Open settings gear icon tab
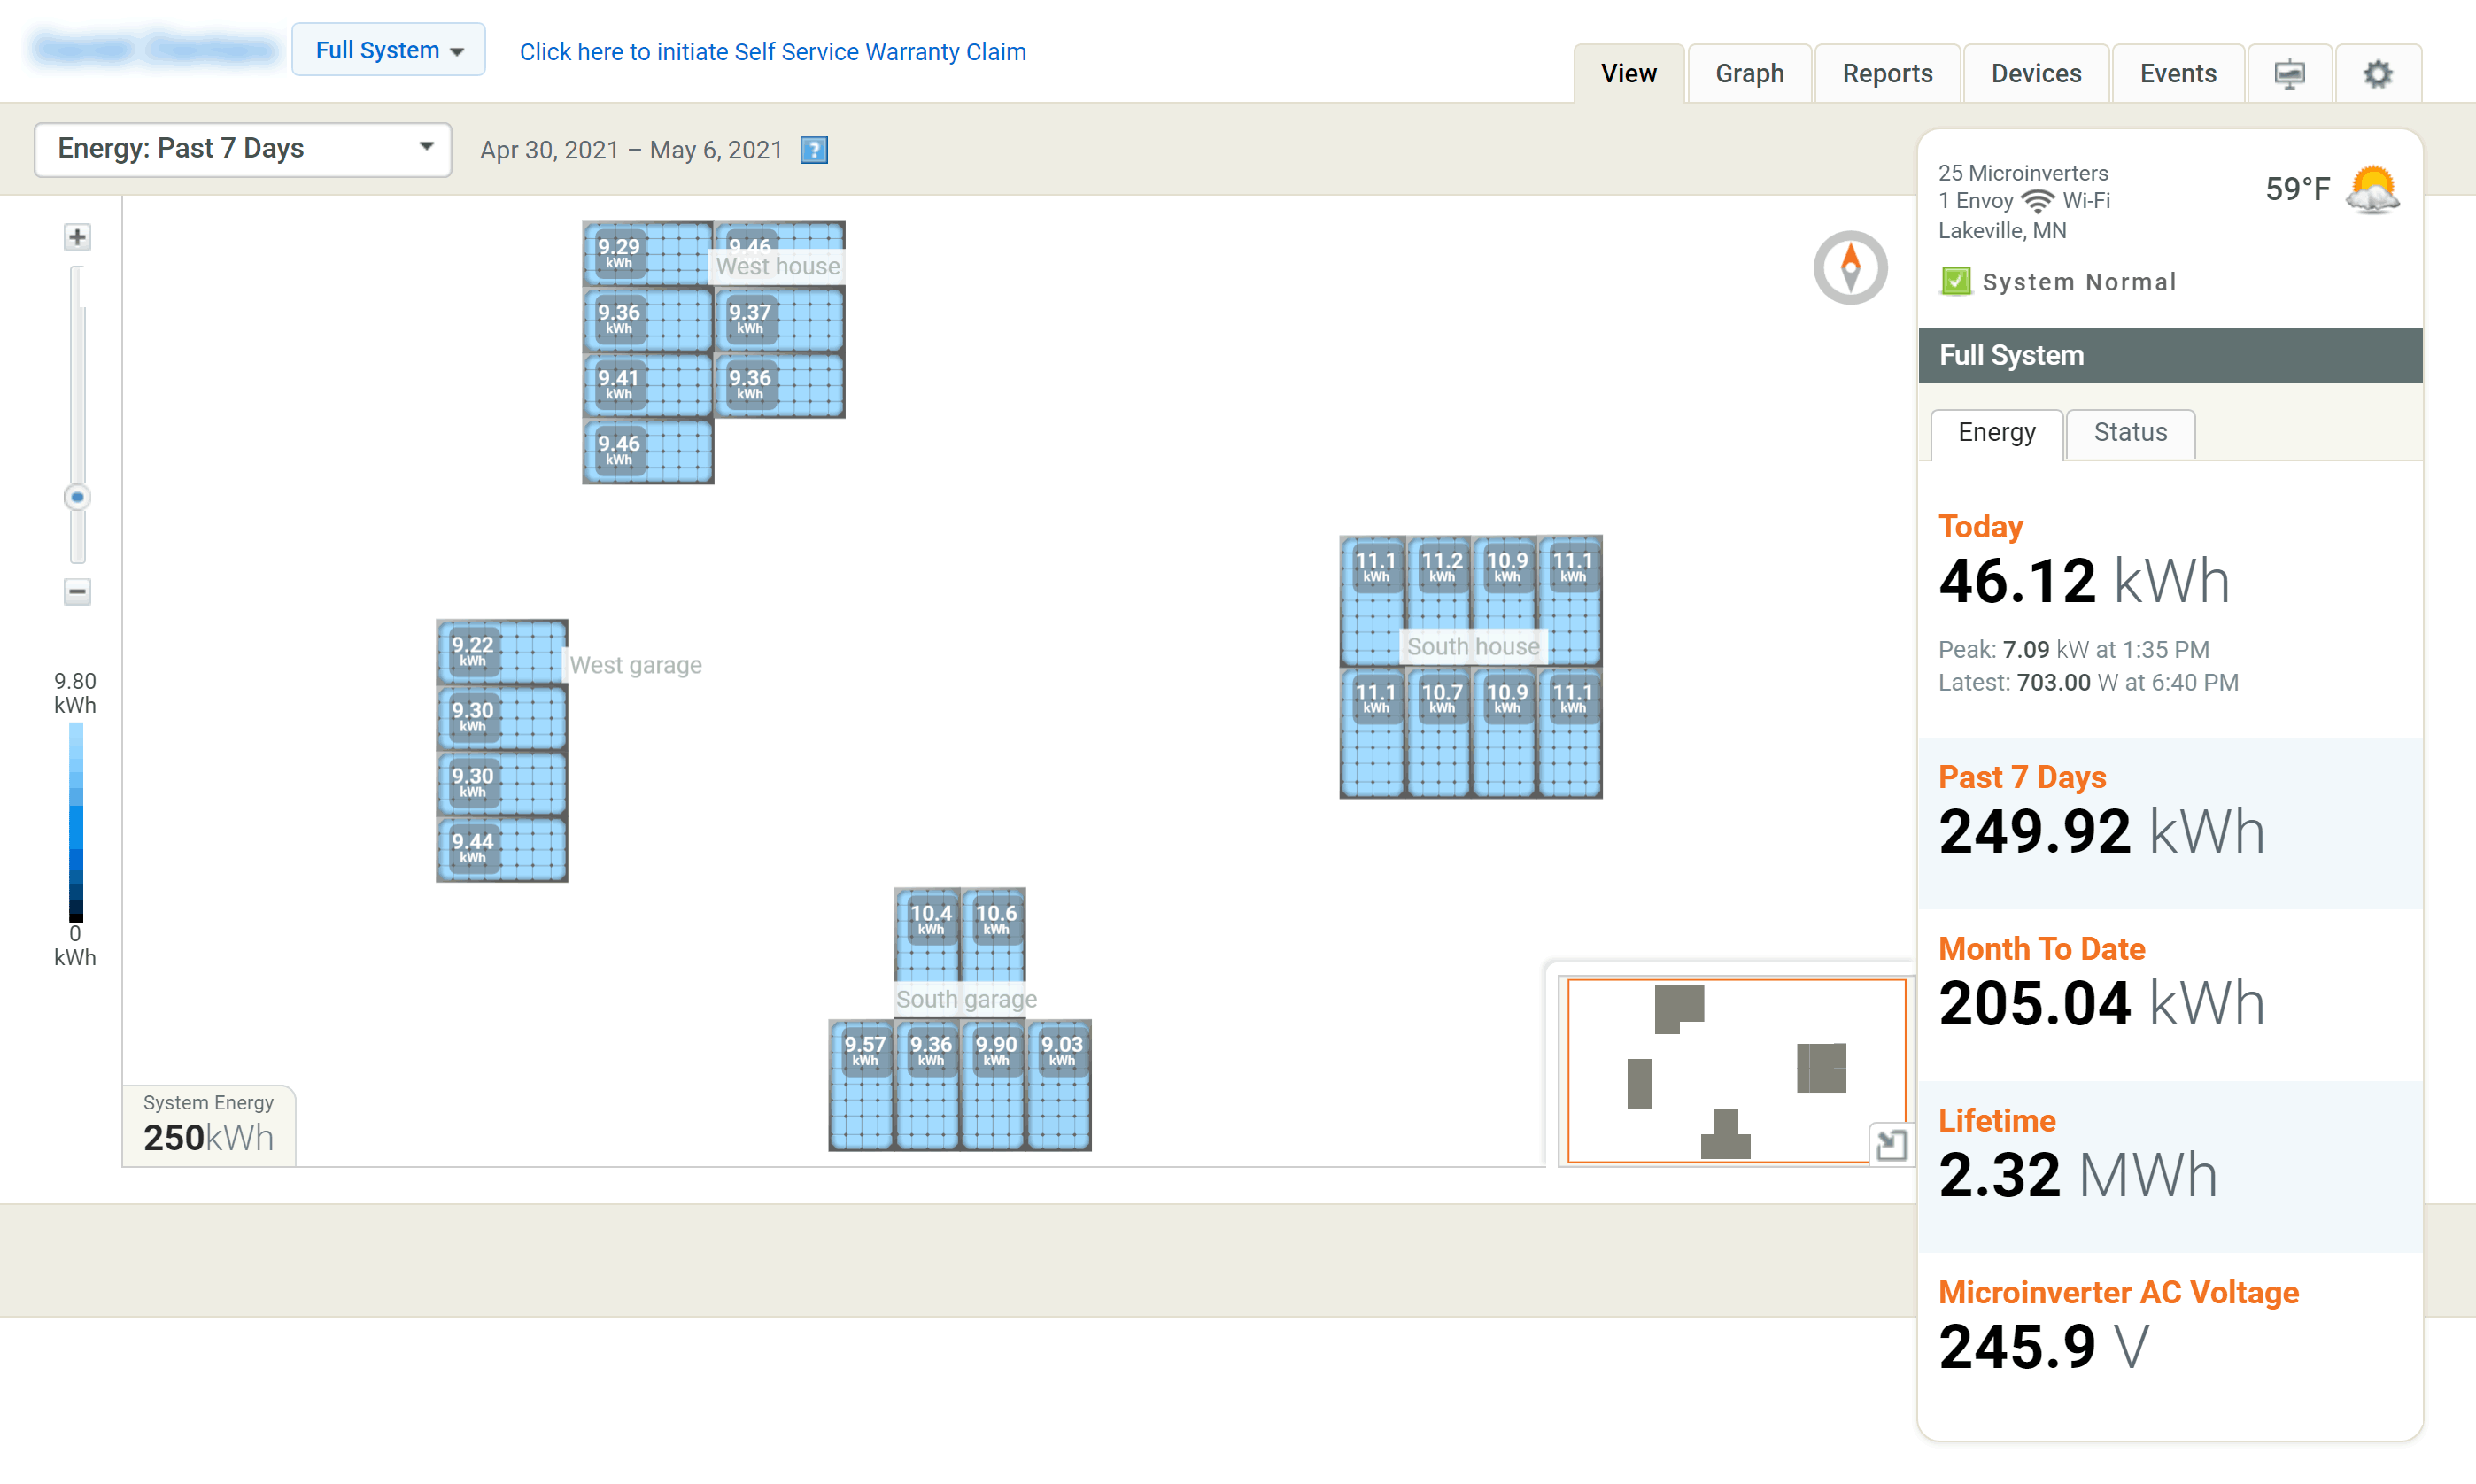This screenshot has width=2476, height=1484. [2377, 74]
